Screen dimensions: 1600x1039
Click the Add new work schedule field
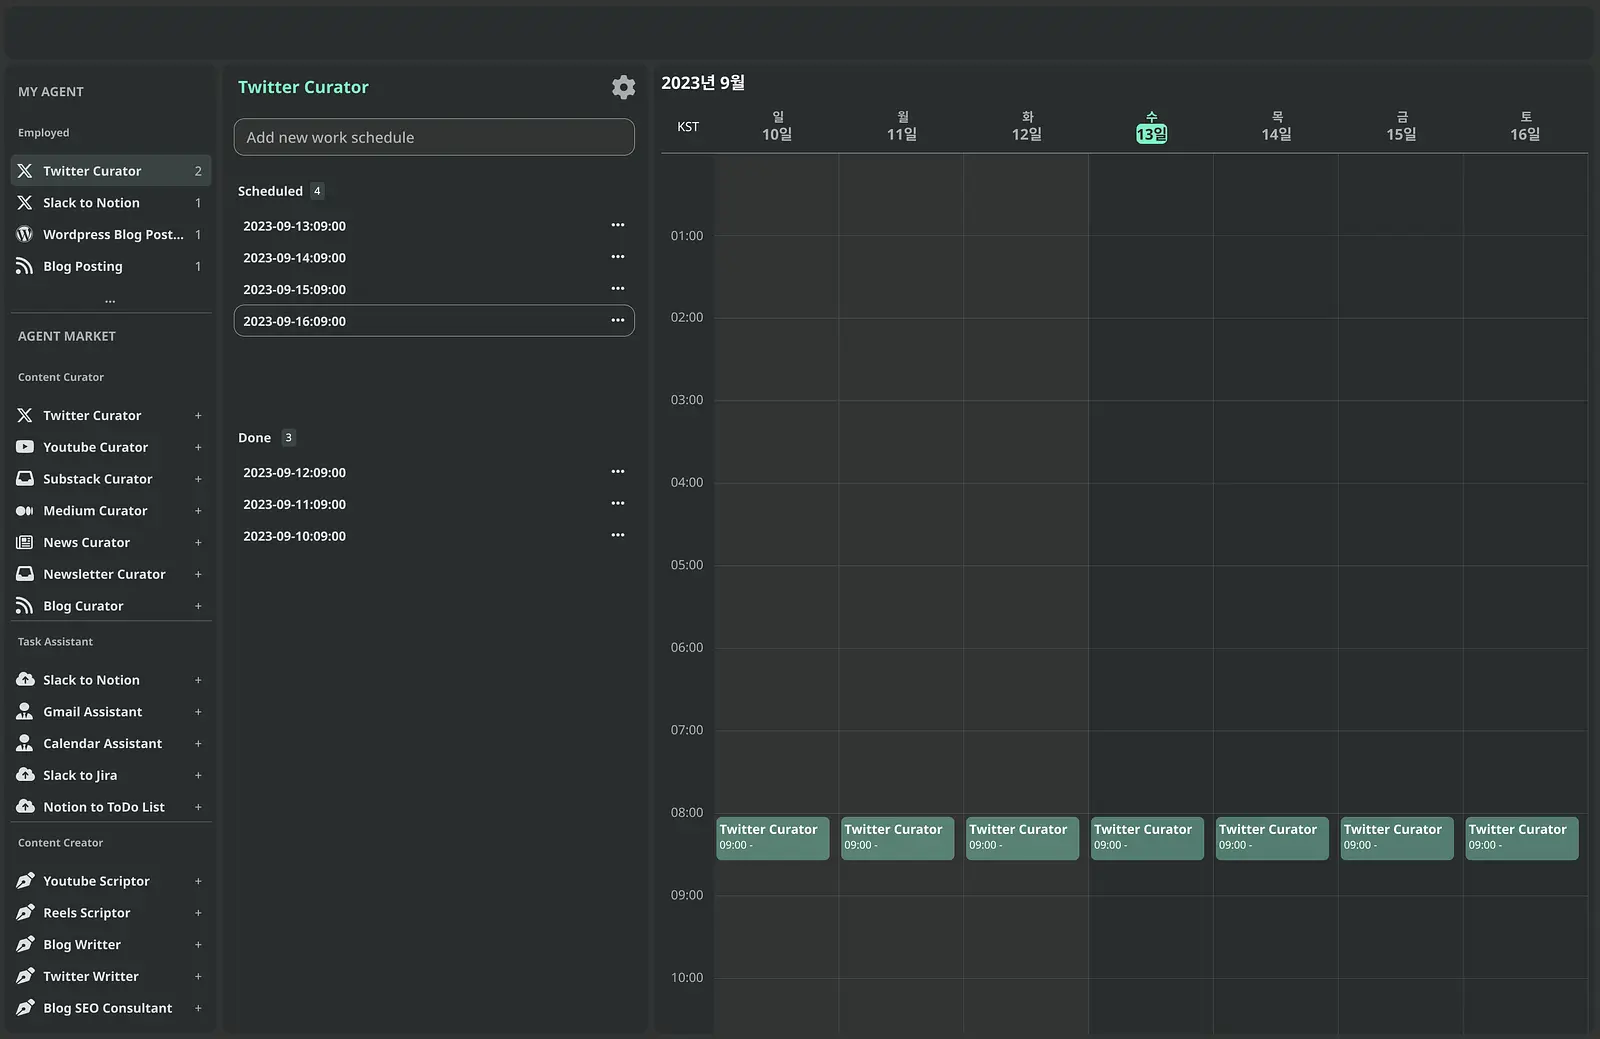click(434, 137)
